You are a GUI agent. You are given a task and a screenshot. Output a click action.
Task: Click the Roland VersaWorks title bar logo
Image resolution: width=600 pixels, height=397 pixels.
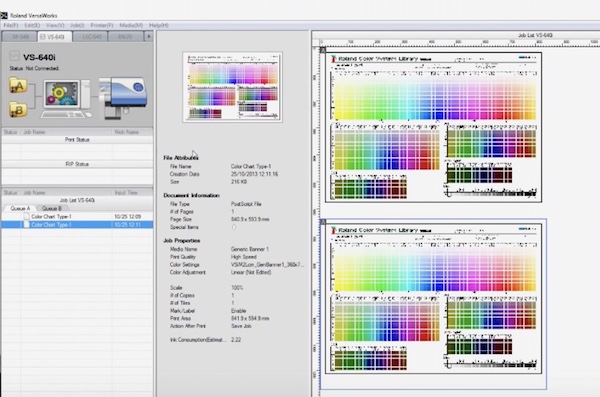(x=4, y=16)
